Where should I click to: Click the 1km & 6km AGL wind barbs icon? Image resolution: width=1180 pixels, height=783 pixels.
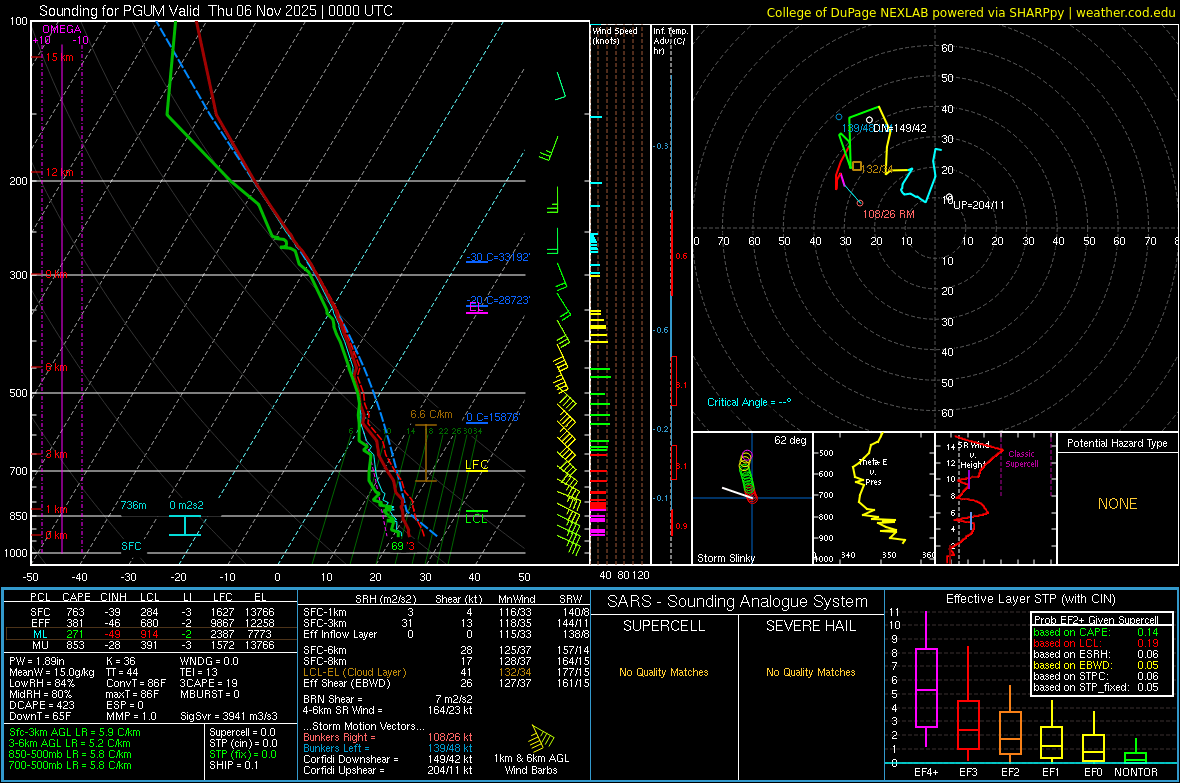(541, 737)
